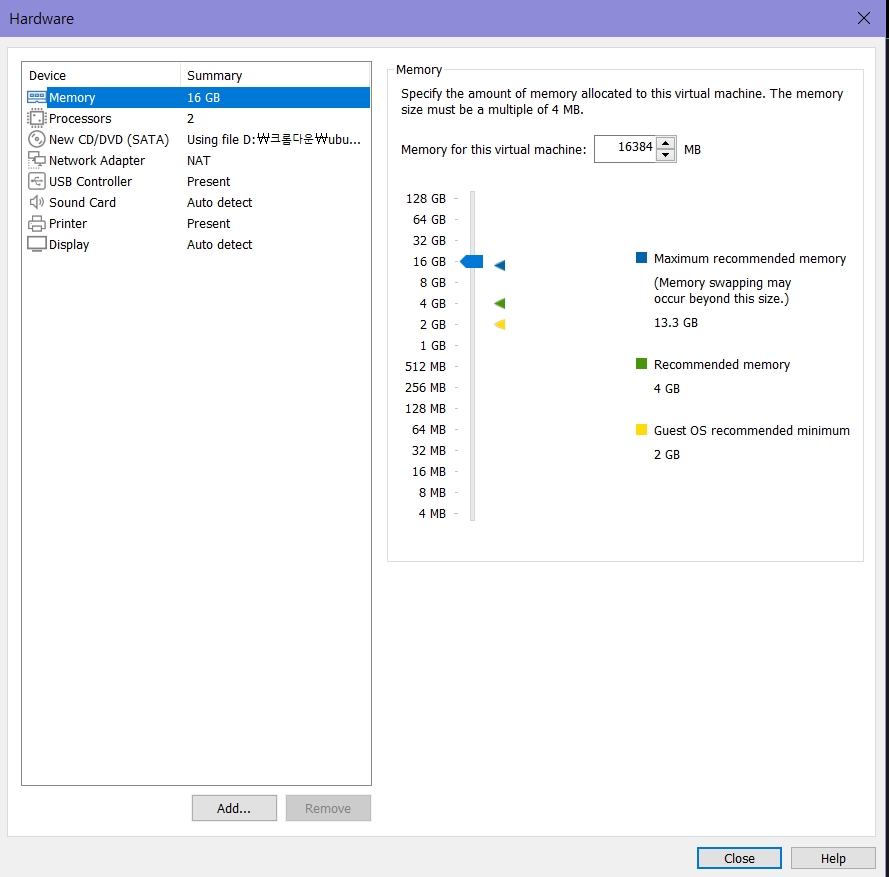Click the Processors chip icon
Screen dimensions: 889x877
click(x=37, y=118)
